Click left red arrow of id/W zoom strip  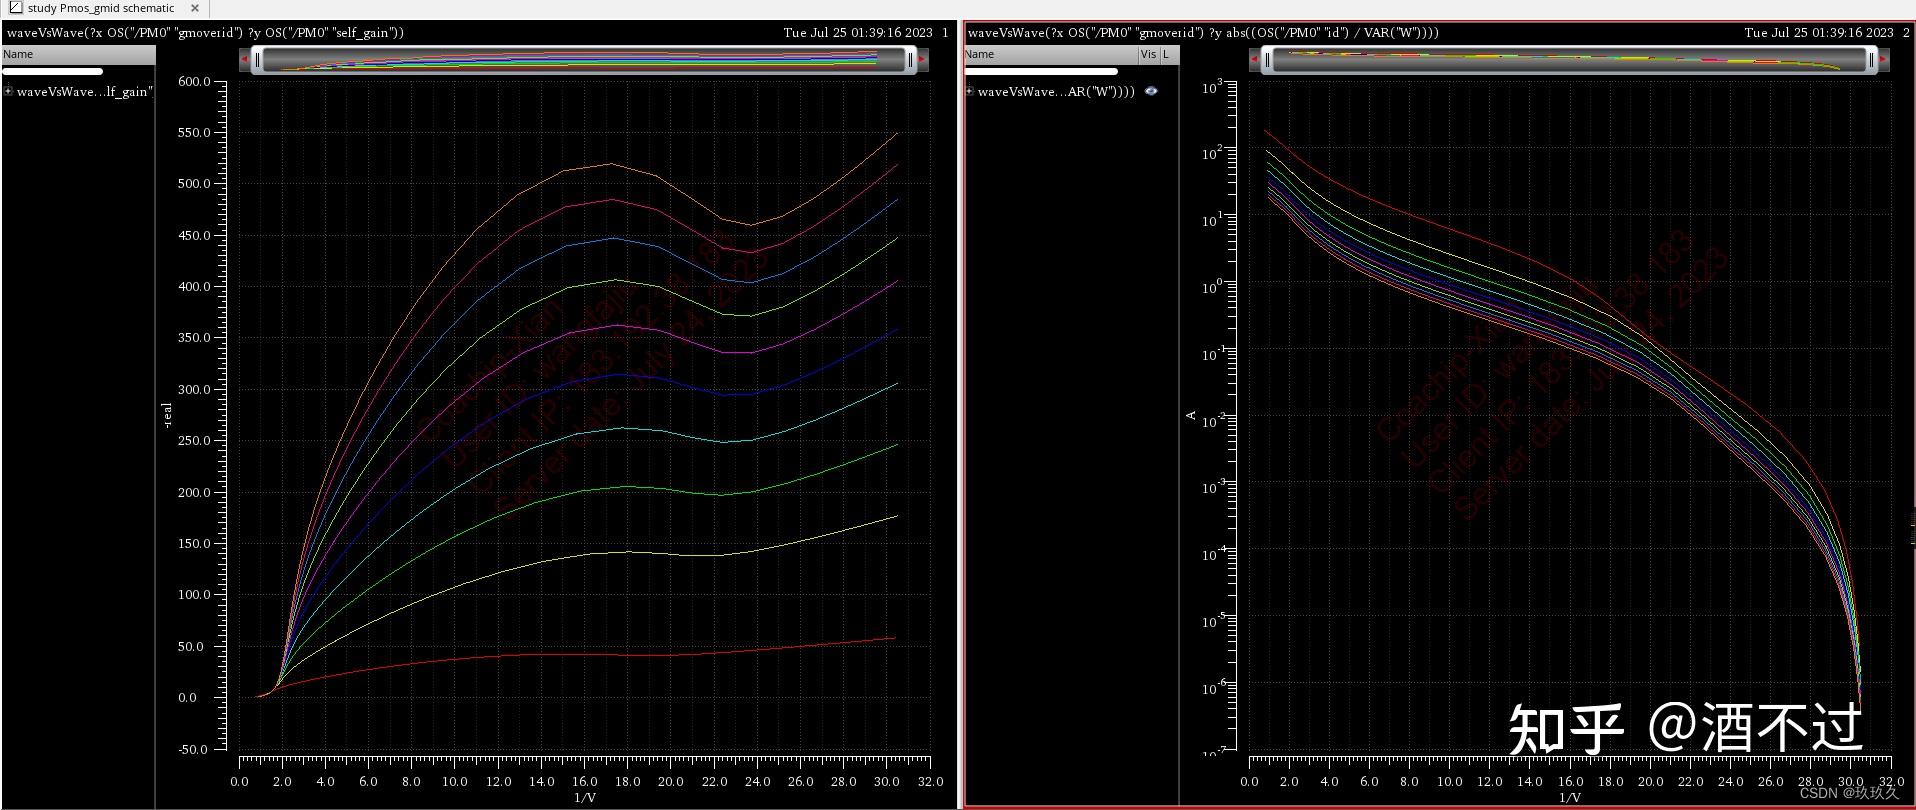coord(1254,60)
